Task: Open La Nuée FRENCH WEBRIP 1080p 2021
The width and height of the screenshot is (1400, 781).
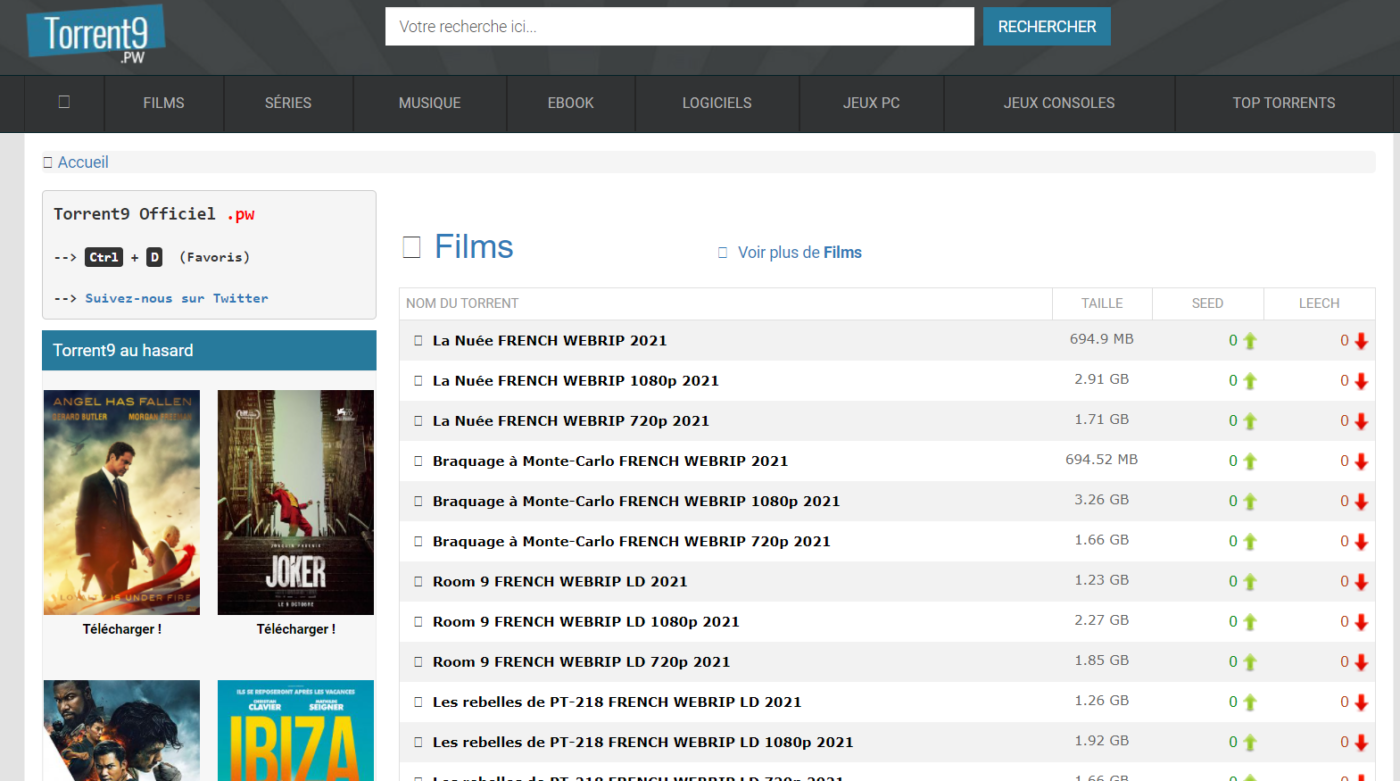Action: click(x=576, y=380)
